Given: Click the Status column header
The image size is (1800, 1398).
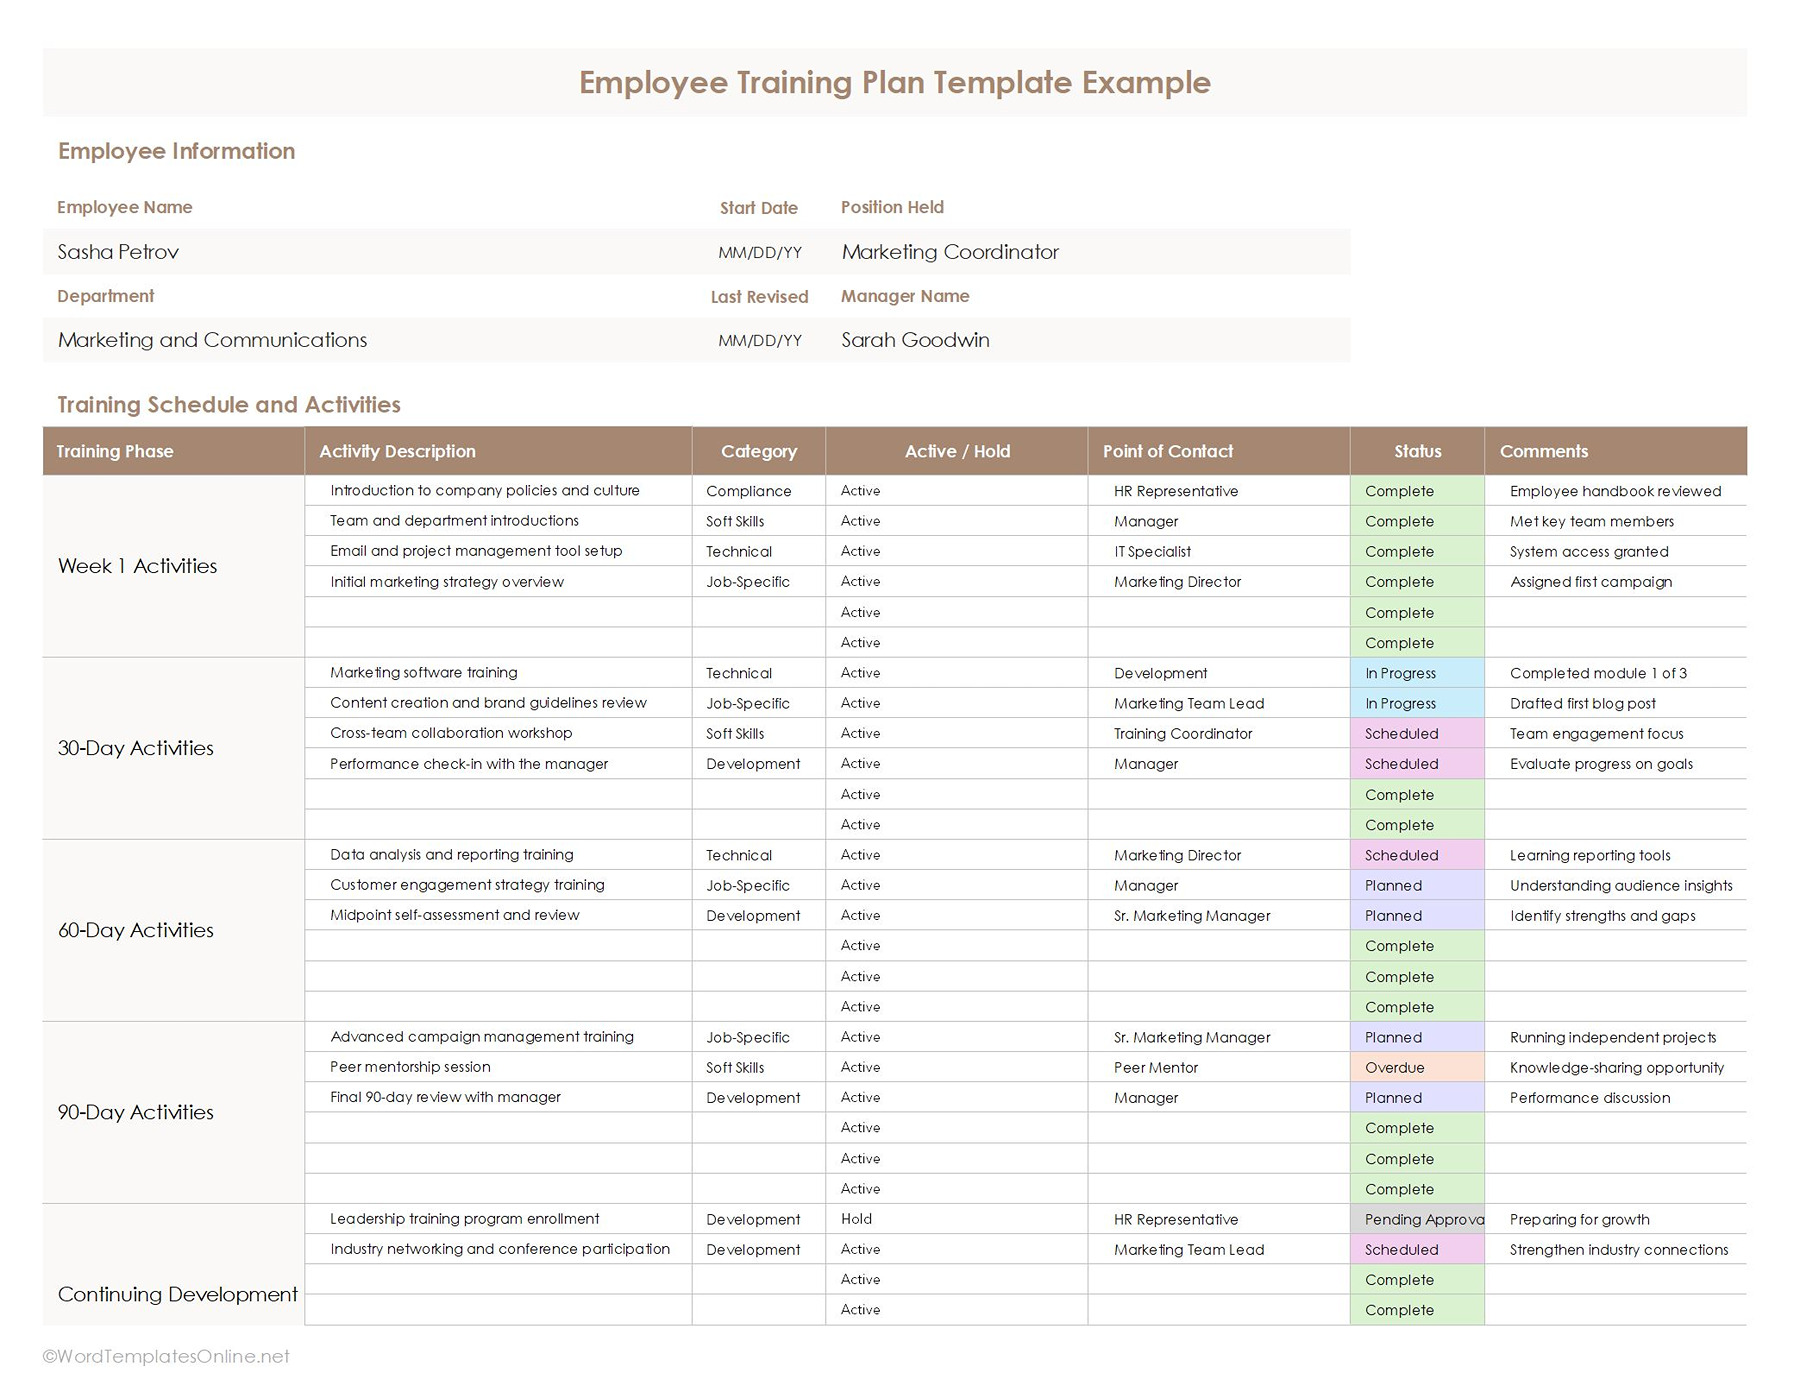Looking at the screenshot, I should [1418, 451].
